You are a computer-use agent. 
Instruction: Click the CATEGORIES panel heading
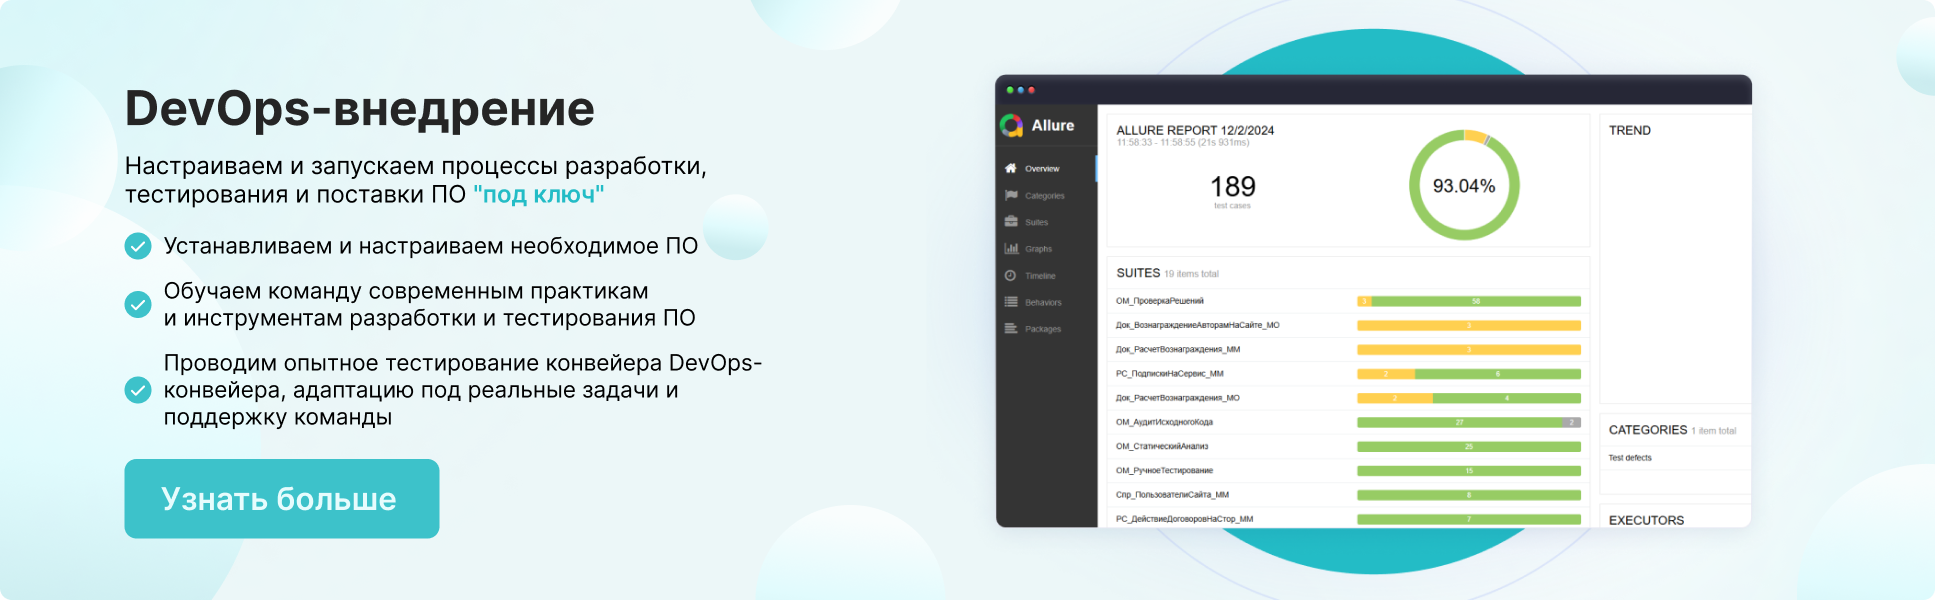coord(1648,430)
